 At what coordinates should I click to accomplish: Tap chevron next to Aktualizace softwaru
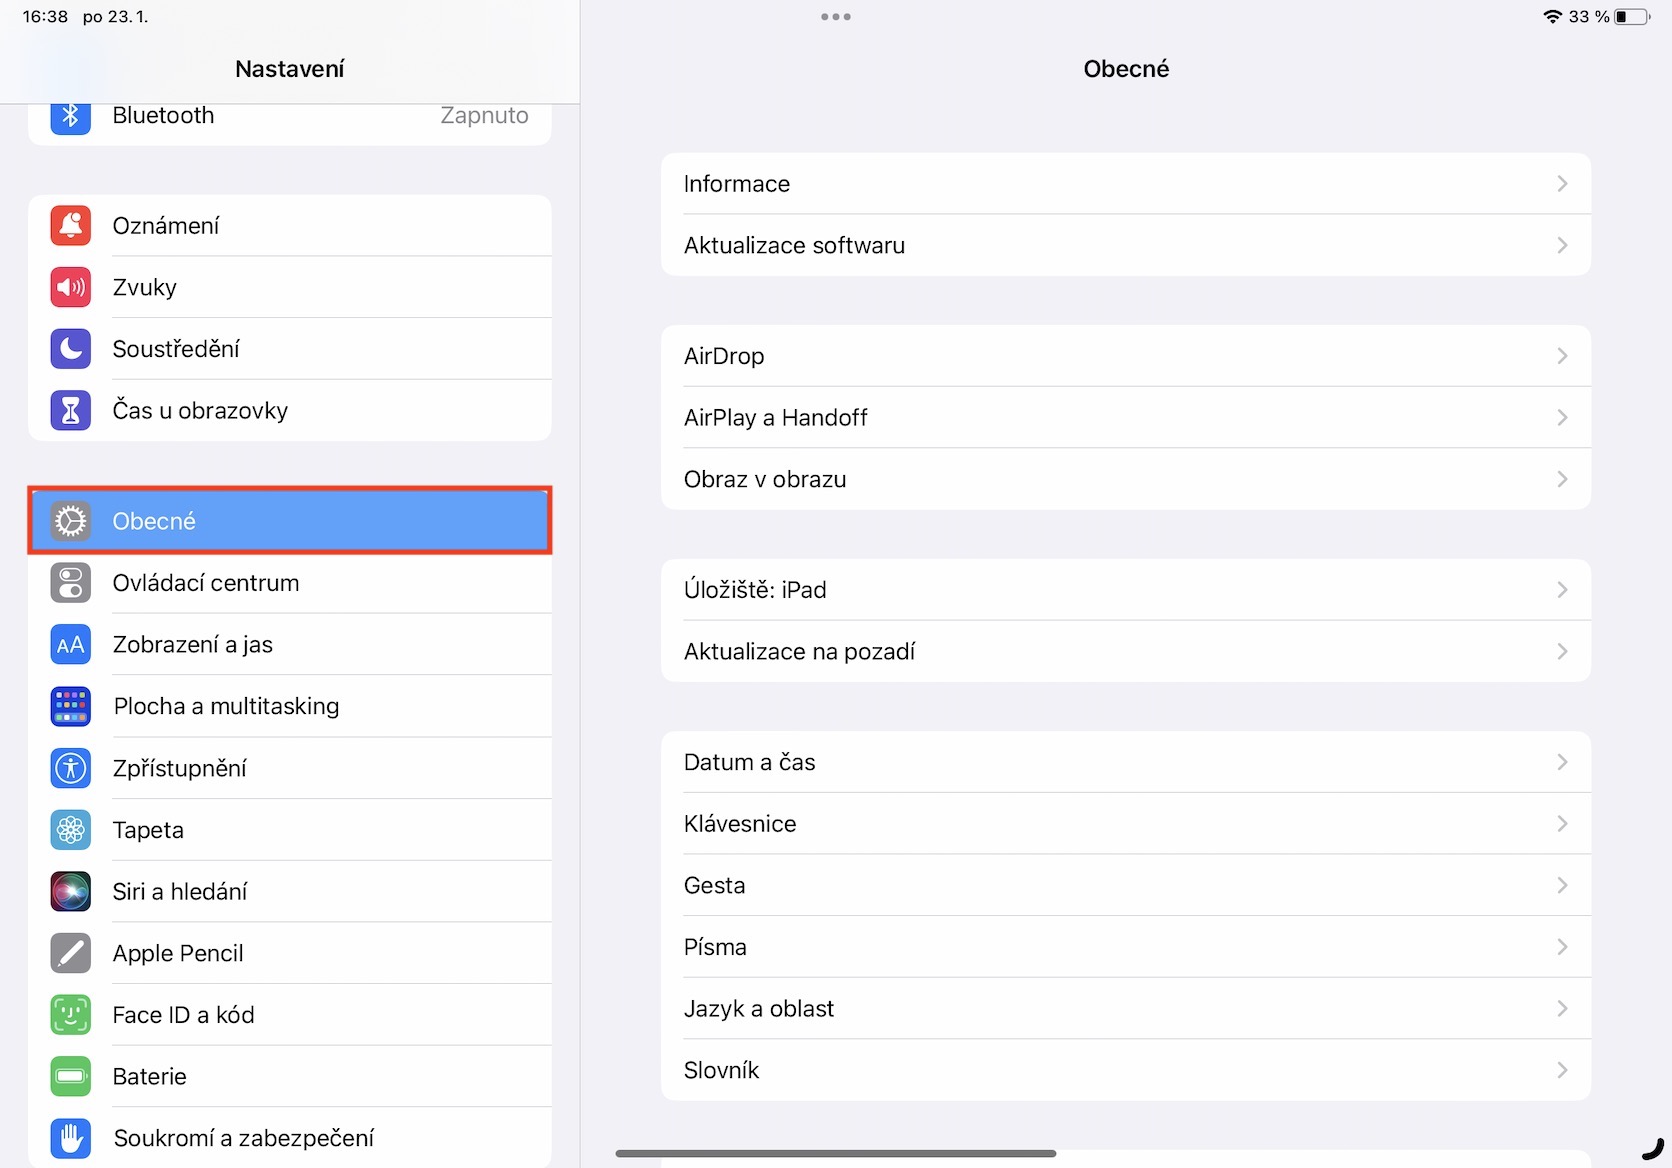click(1561, 246)
